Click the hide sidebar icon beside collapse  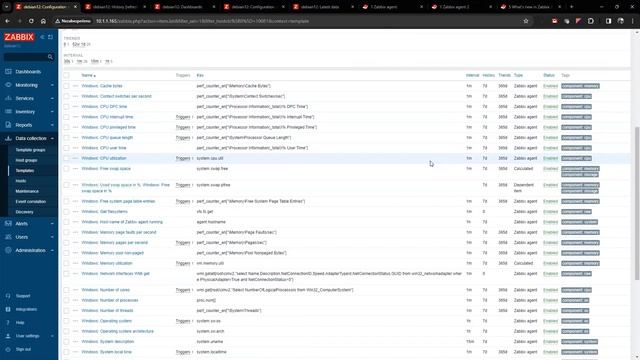[50, 37]
